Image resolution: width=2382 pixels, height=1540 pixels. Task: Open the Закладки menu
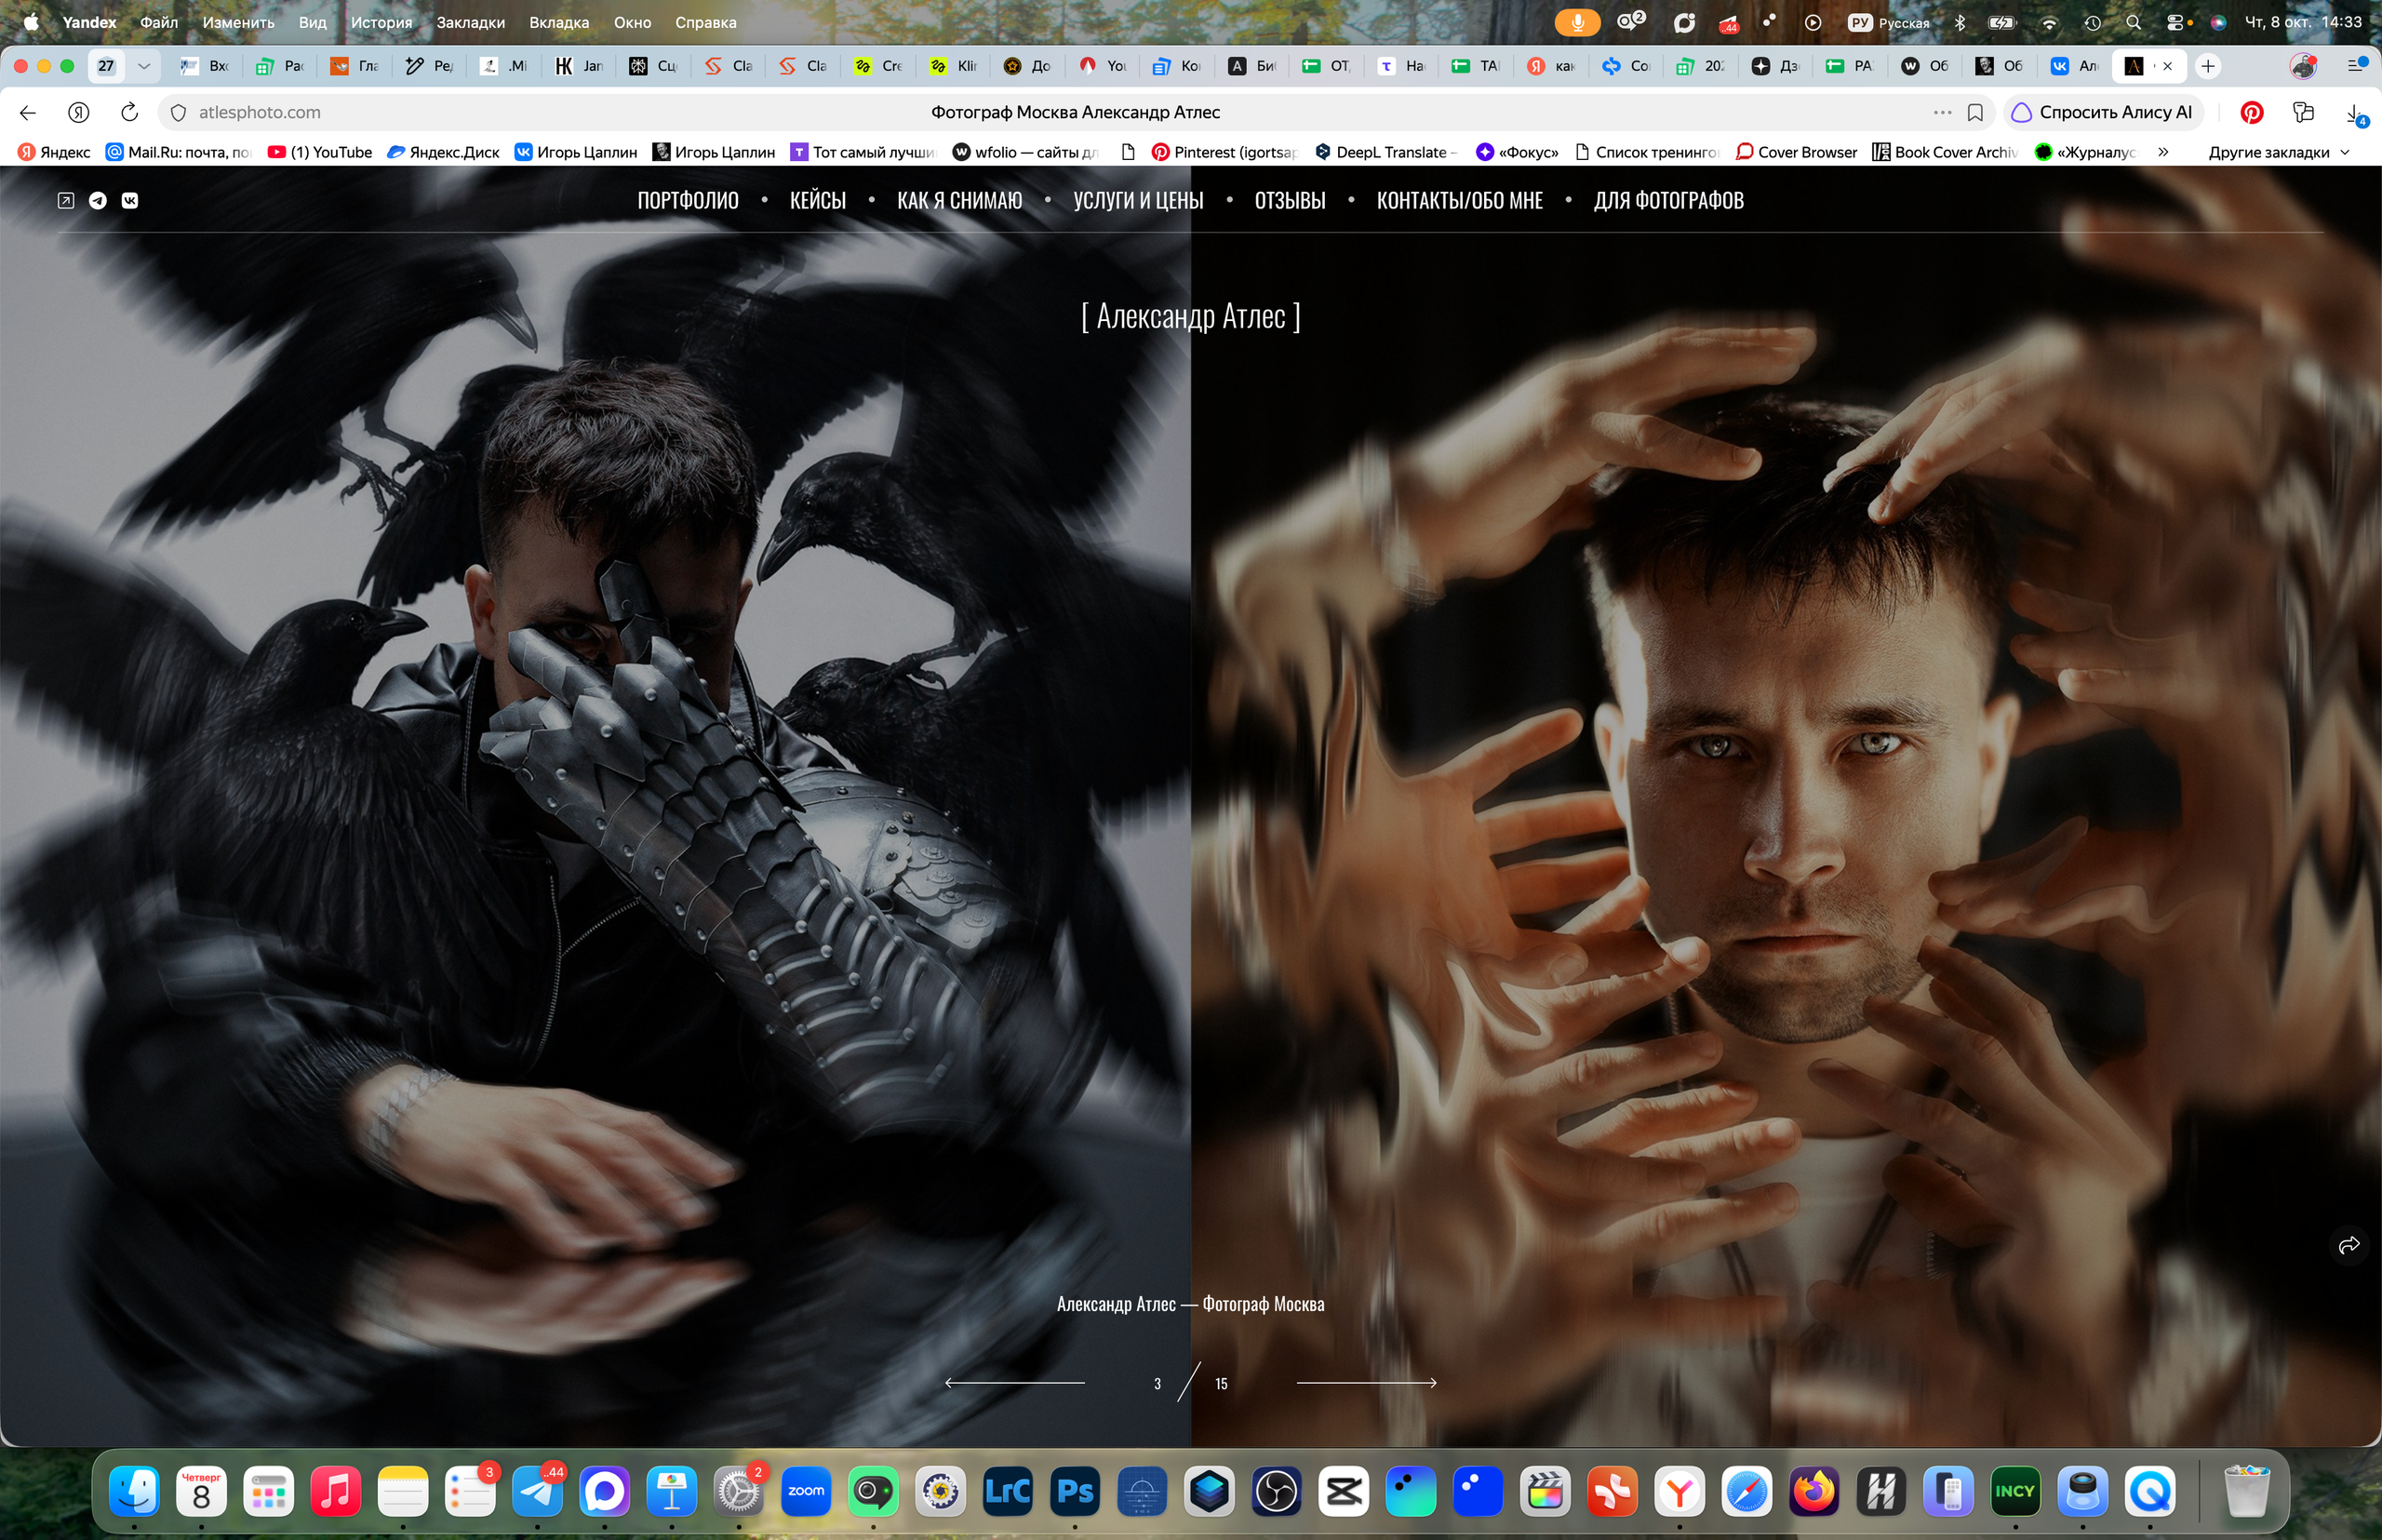tap(470, 22)
